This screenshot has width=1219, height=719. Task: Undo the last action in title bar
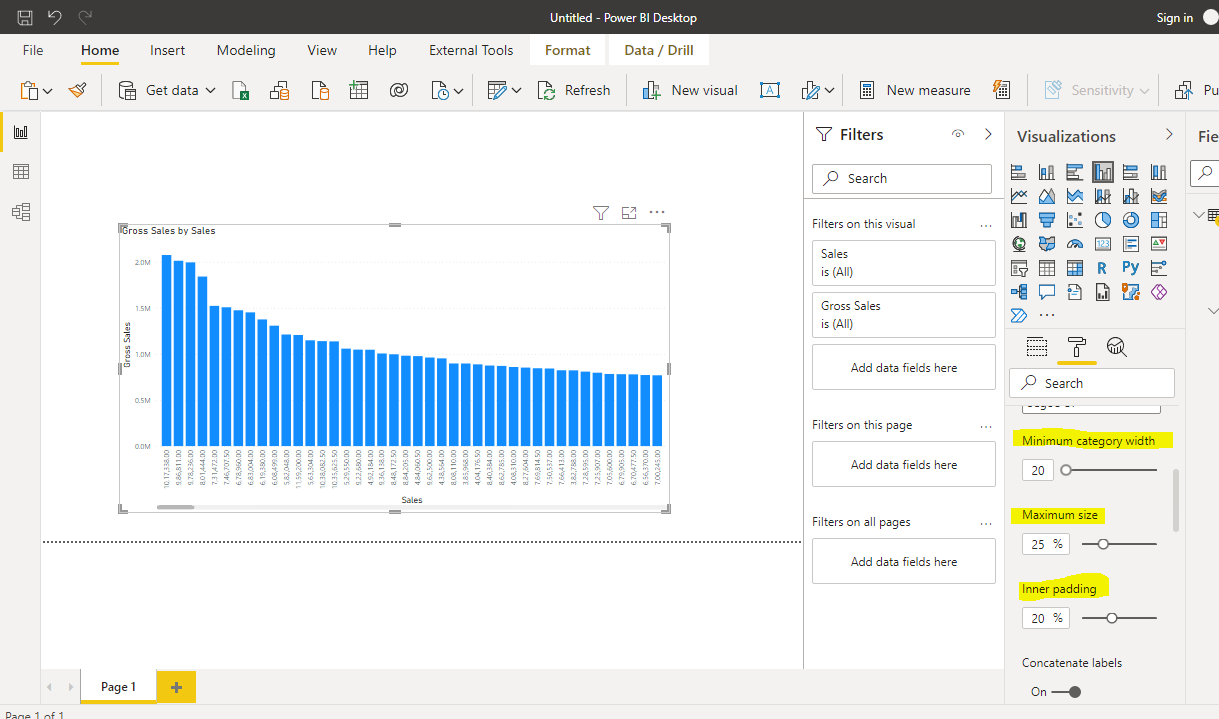tap(55, 17)
